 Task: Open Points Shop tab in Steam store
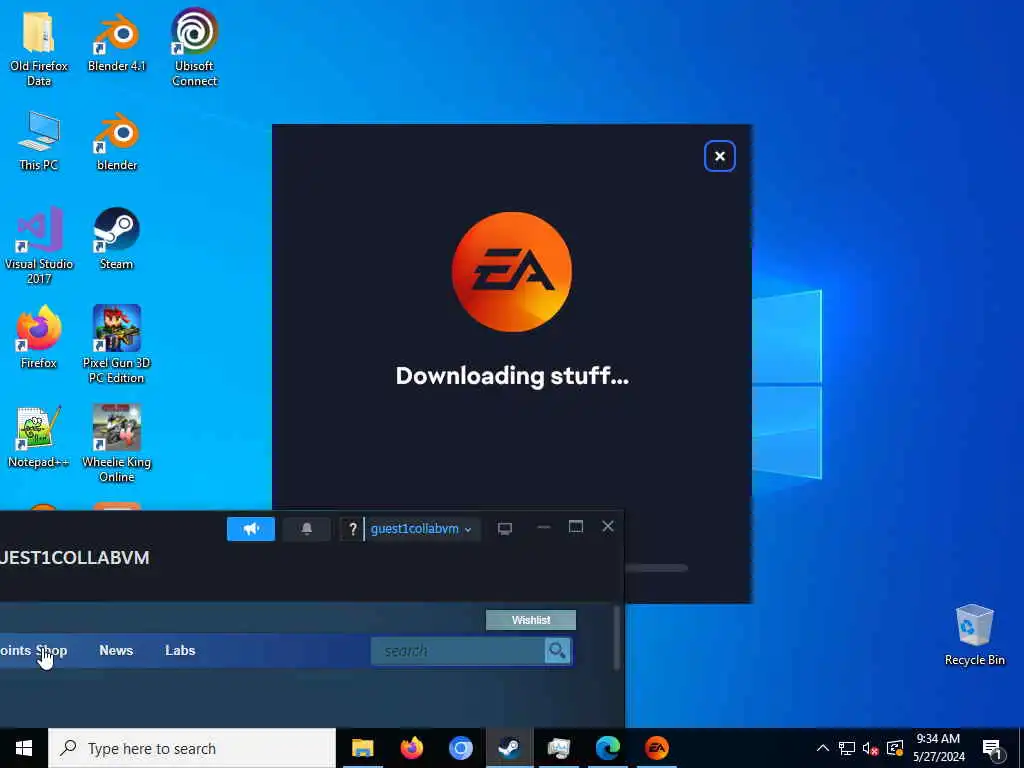click(x=33, y=650)
